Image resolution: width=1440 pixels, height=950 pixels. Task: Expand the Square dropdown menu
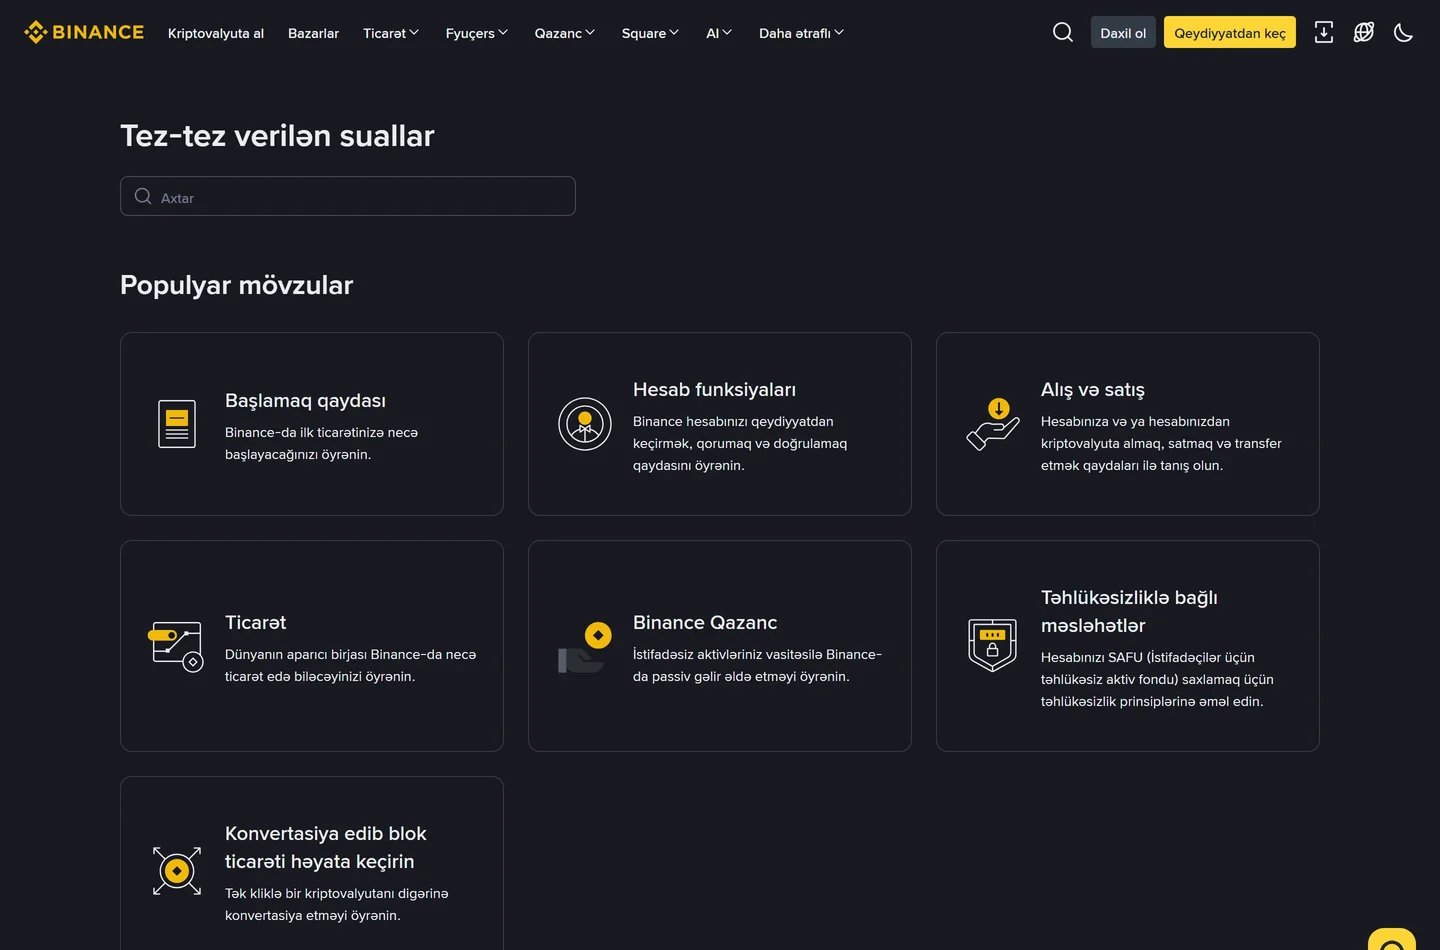(x=650, y=33)
